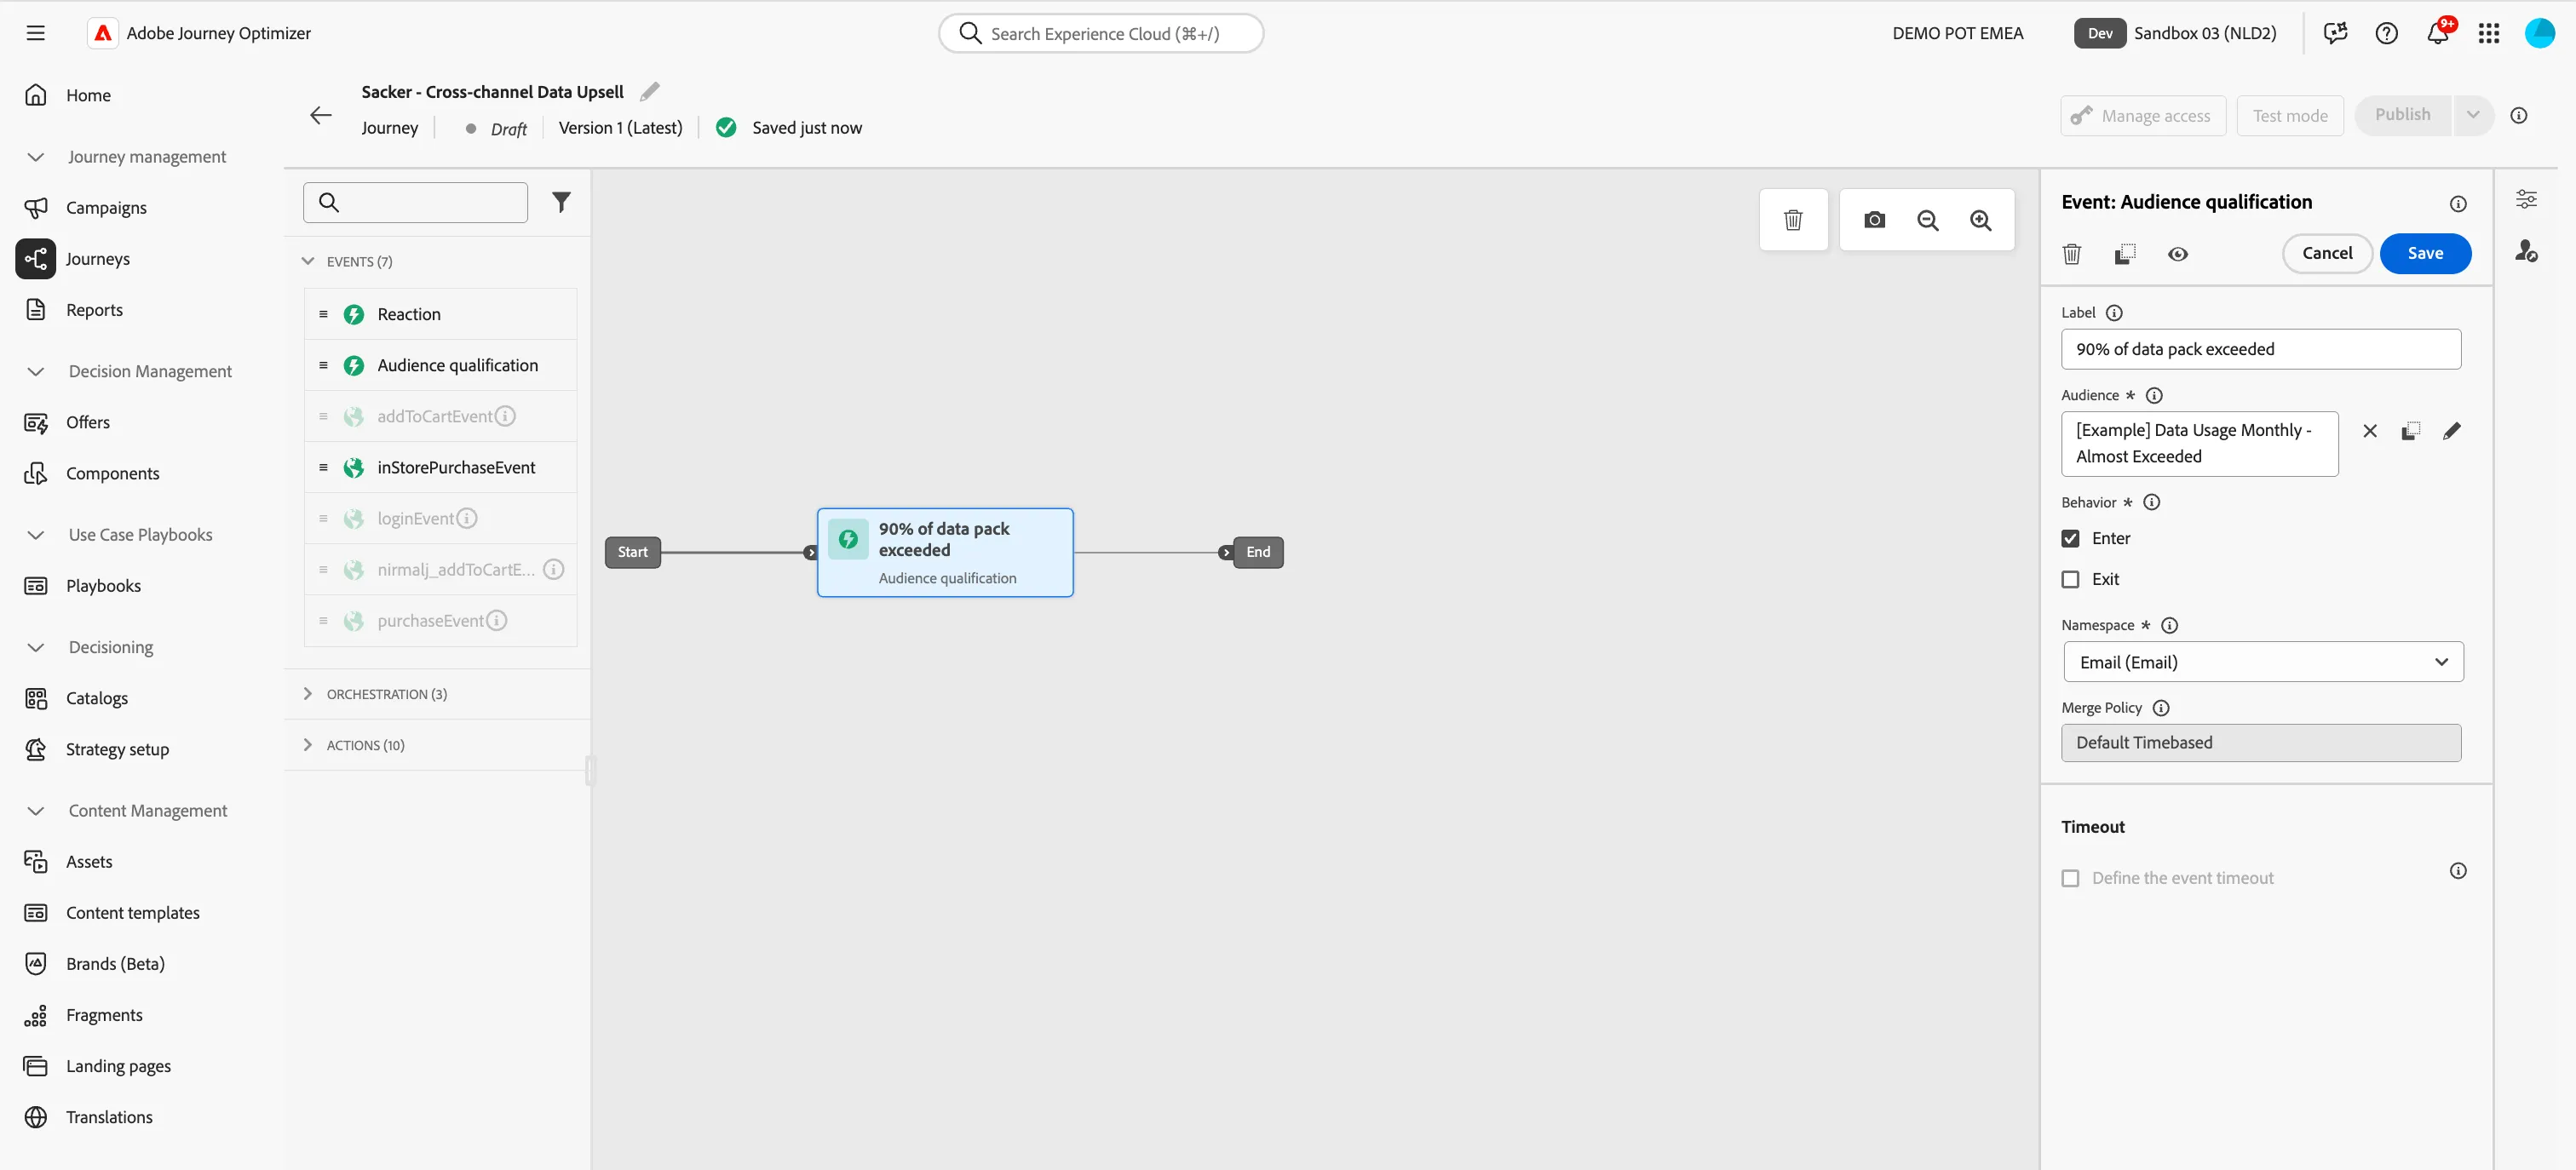Screen dimensions: 2576x1170
Task: Click the Save button
Action: pos(2425,253)
